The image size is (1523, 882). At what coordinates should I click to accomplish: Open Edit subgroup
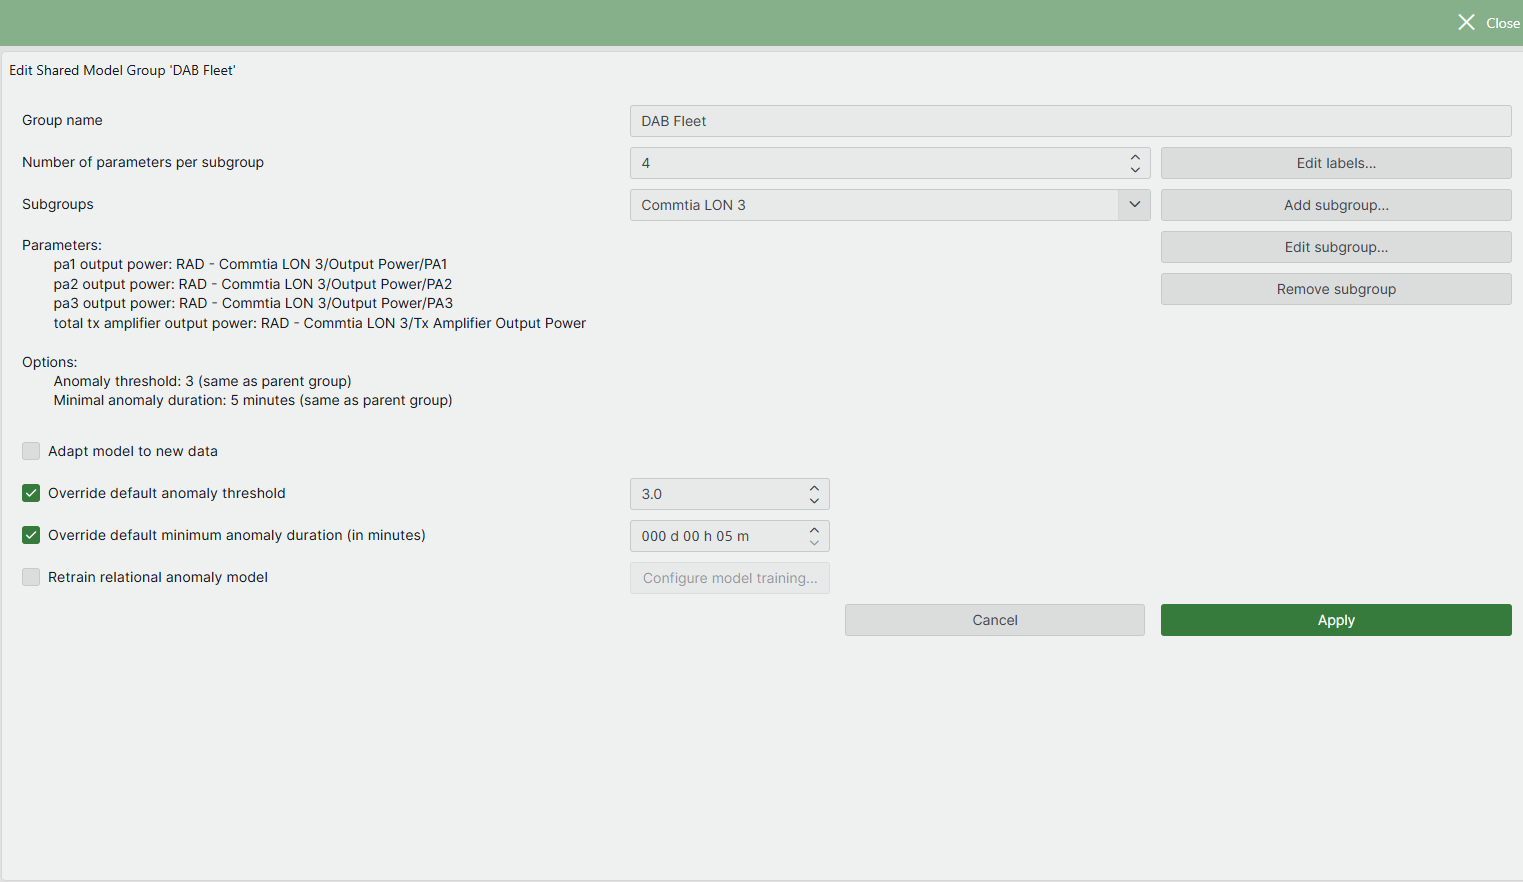tap(1336, 247)
